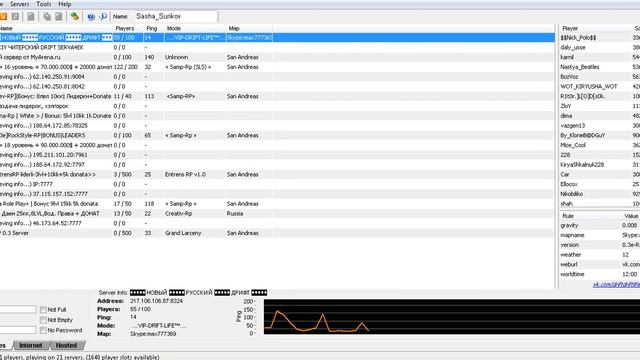640x360 pixels.
Task: Select the 46.173.64.52:7777 server row
Action: coord(278,223)
